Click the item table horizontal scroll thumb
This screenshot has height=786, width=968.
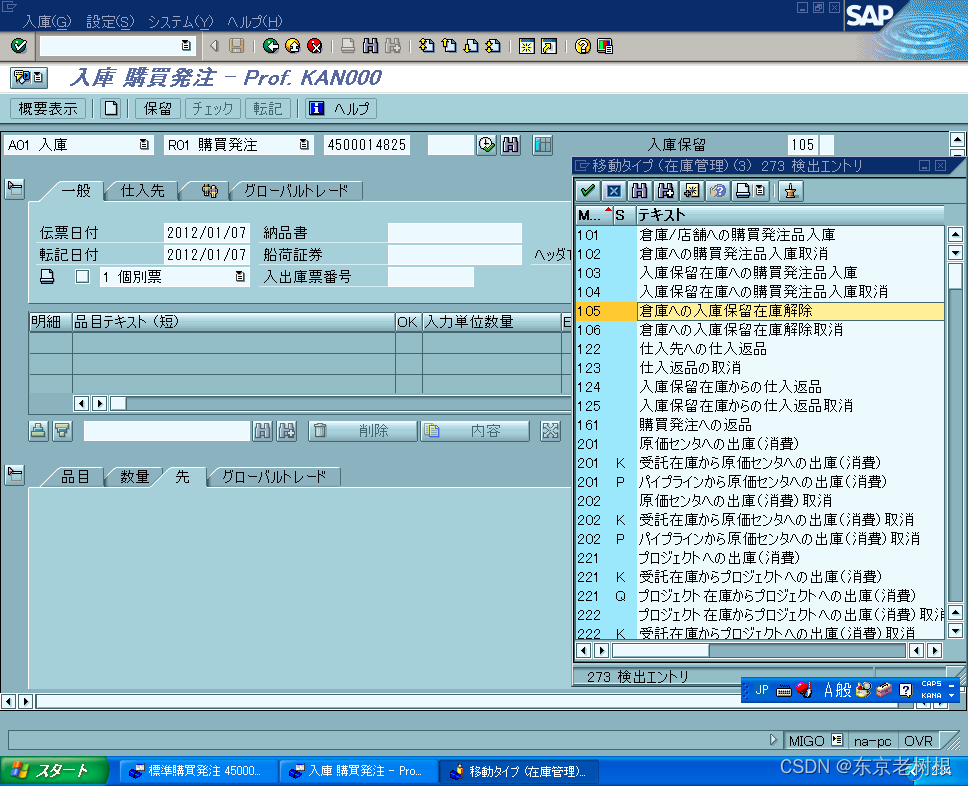pyautogui.click(x=118, y=404)
